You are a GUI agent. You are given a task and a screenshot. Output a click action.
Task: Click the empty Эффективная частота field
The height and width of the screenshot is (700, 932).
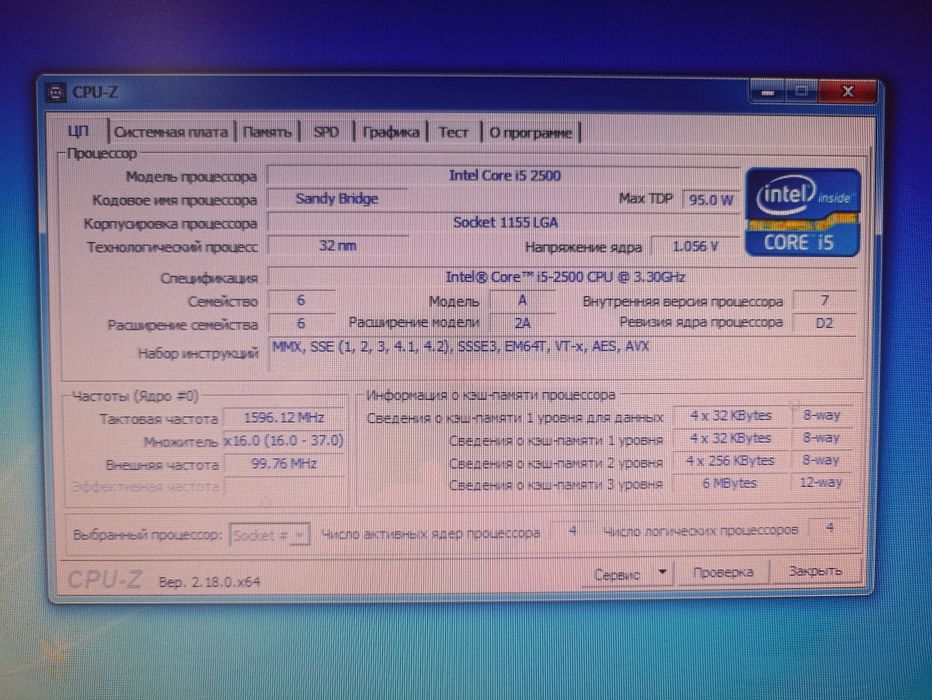coord(284,487)
